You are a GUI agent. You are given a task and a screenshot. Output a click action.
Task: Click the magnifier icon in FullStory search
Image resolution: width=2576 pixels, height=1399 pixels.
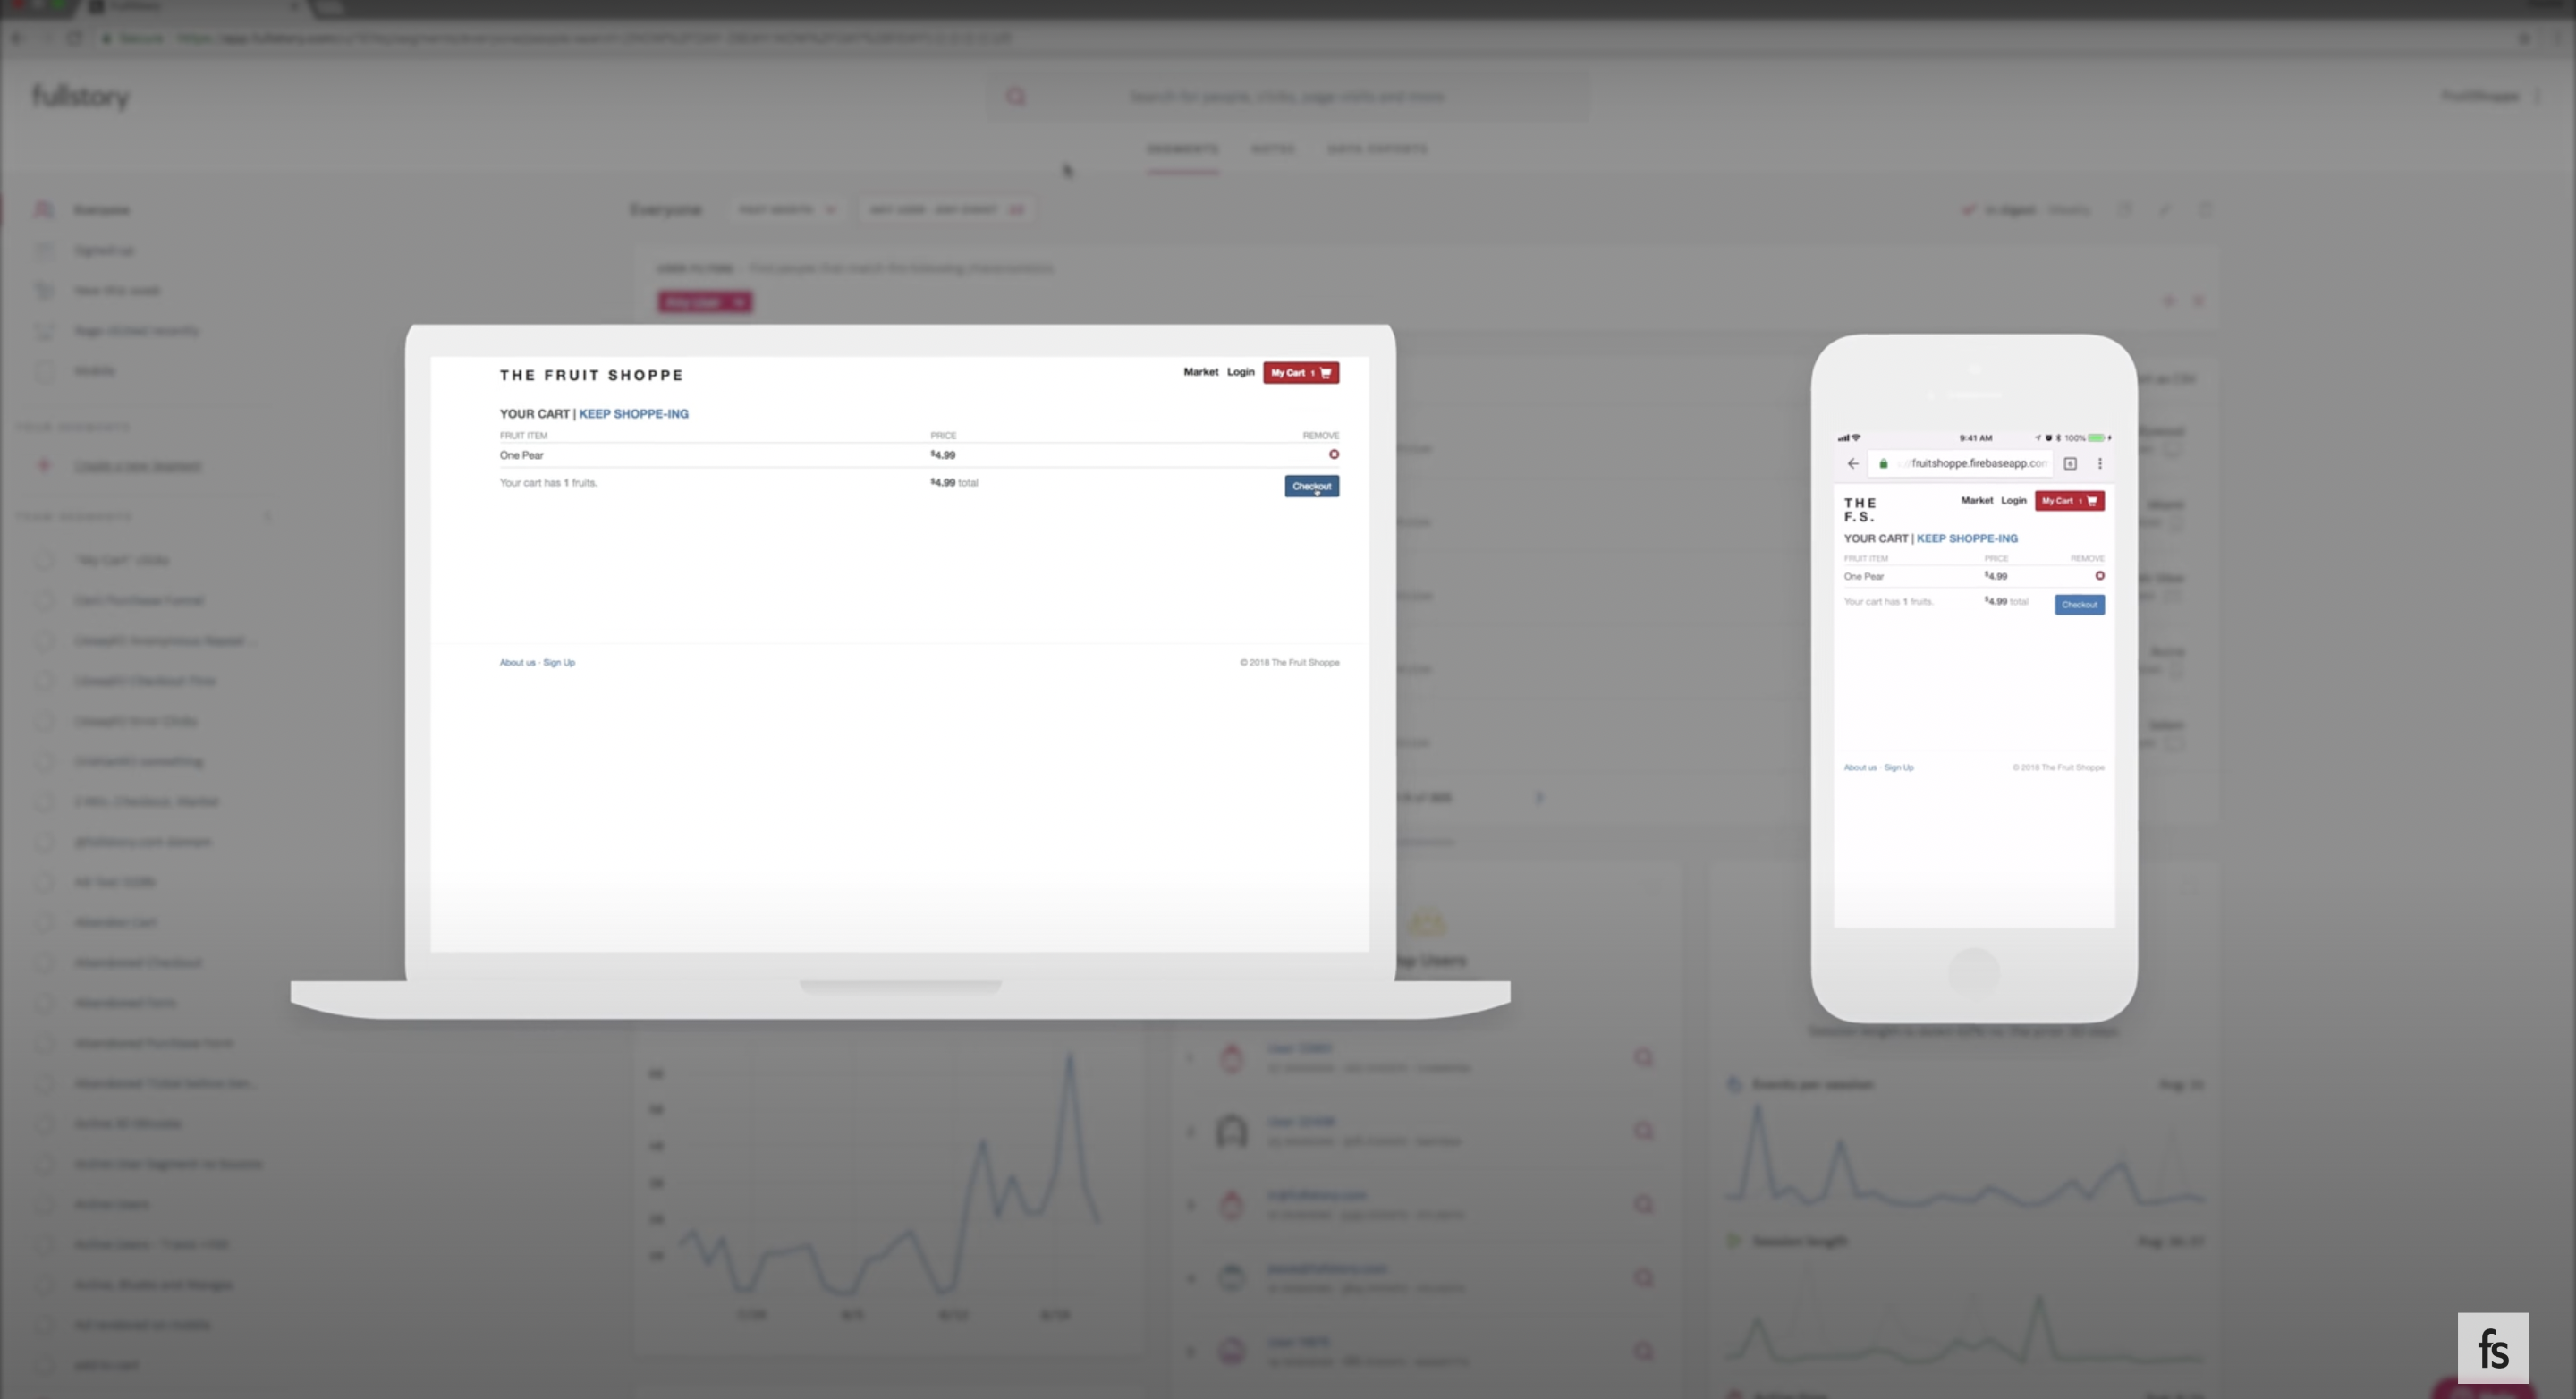(1015, 97)
